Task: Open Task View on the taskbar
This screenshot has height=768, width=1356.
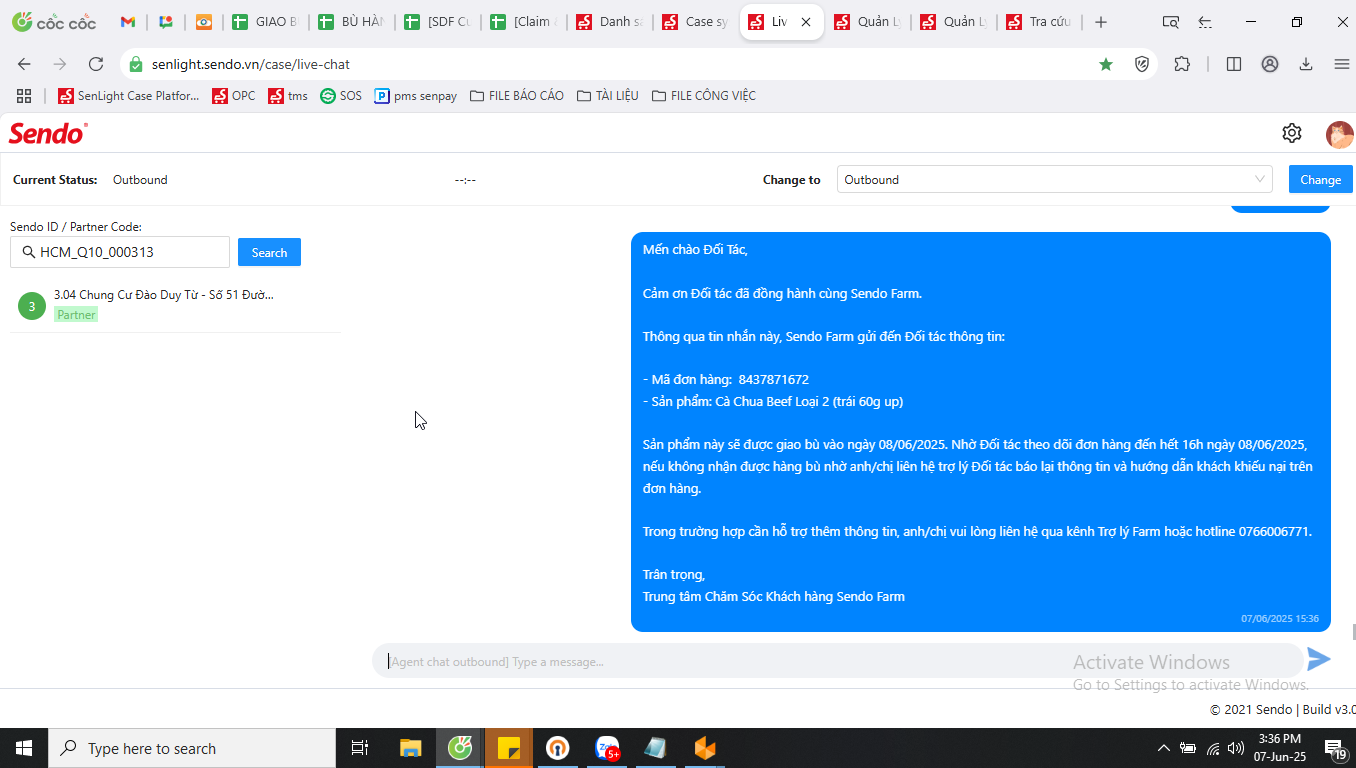Action: coord(360,748)
